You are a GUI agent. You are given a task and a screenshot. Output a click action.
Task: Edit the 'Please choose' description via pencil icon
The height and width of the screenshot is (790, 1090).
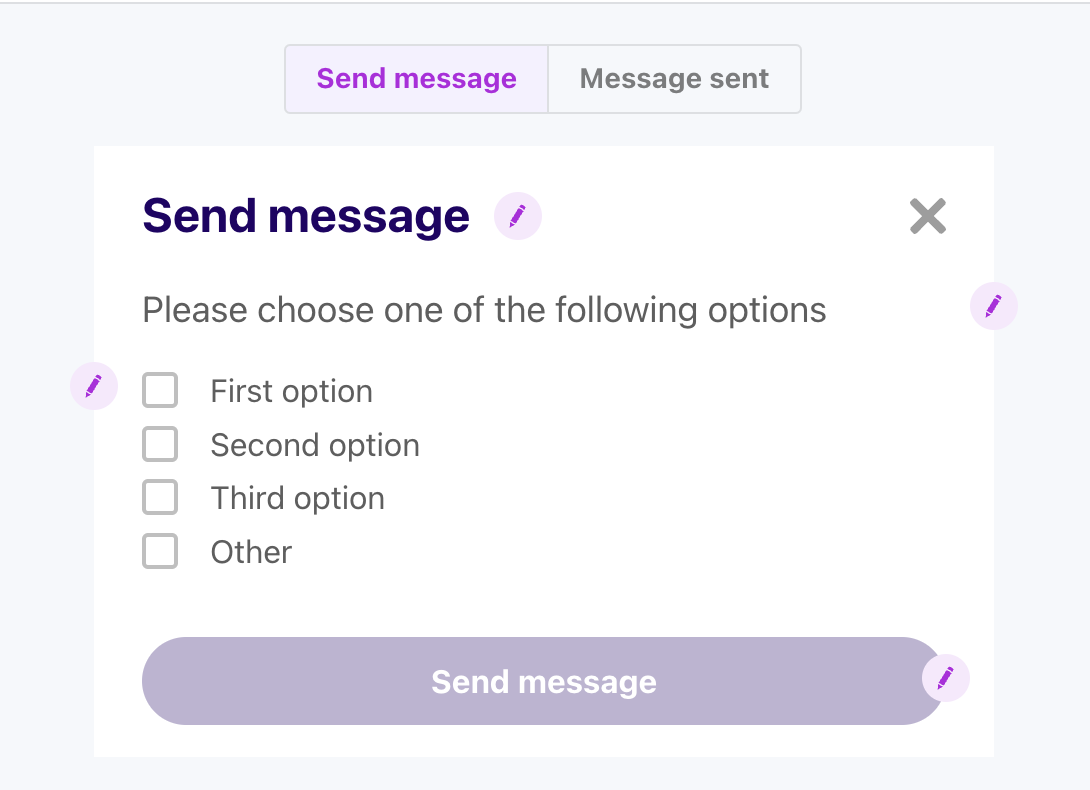coord(994,306)
